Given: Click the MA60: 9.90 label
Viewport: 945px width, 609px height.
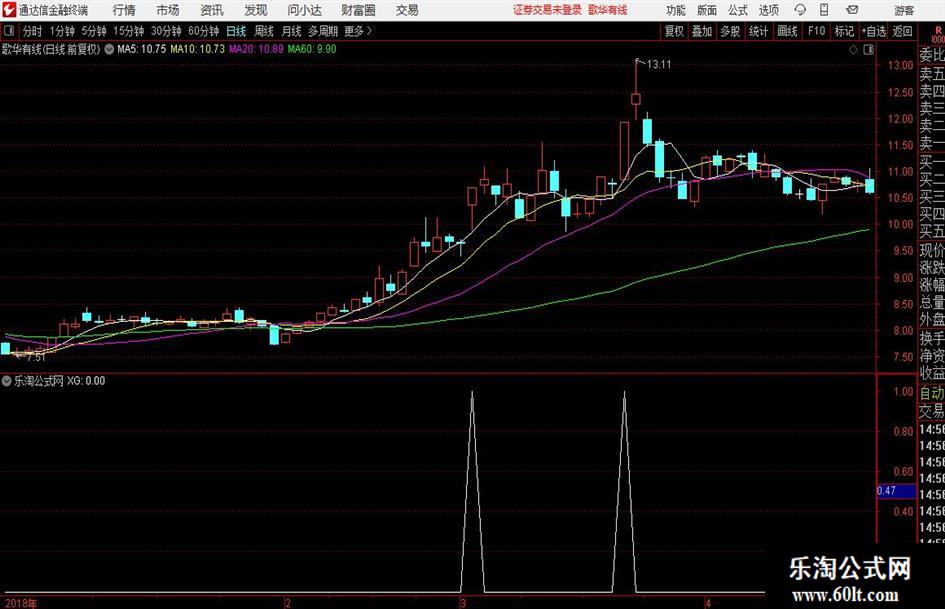Looking at the screenshot, I should coord(312,49).
